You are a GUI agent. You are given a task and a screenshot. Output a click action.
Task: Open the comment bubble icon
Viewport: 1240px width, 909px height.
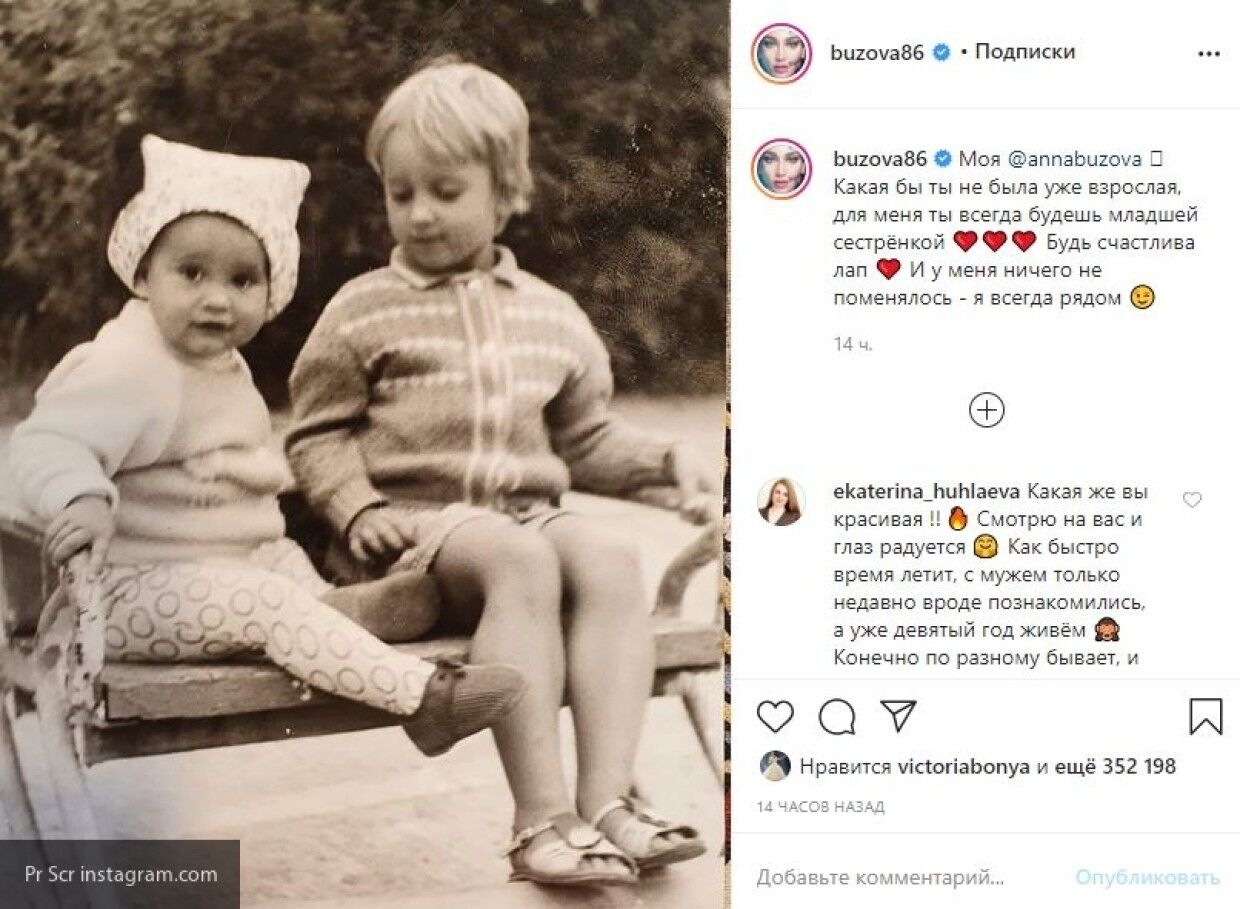[x=837, y=716]
